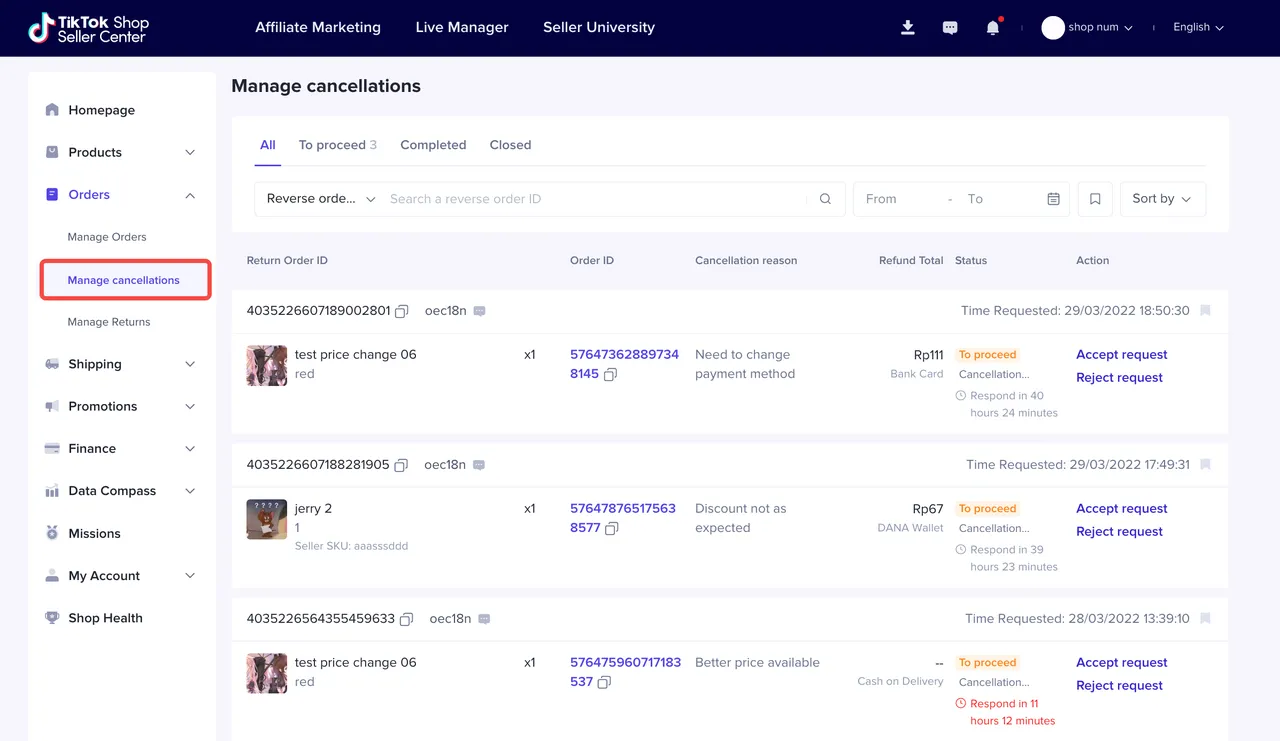Click the search magnifier icon
Viewport: 1280px width, 741px height.
click(825, 199)
